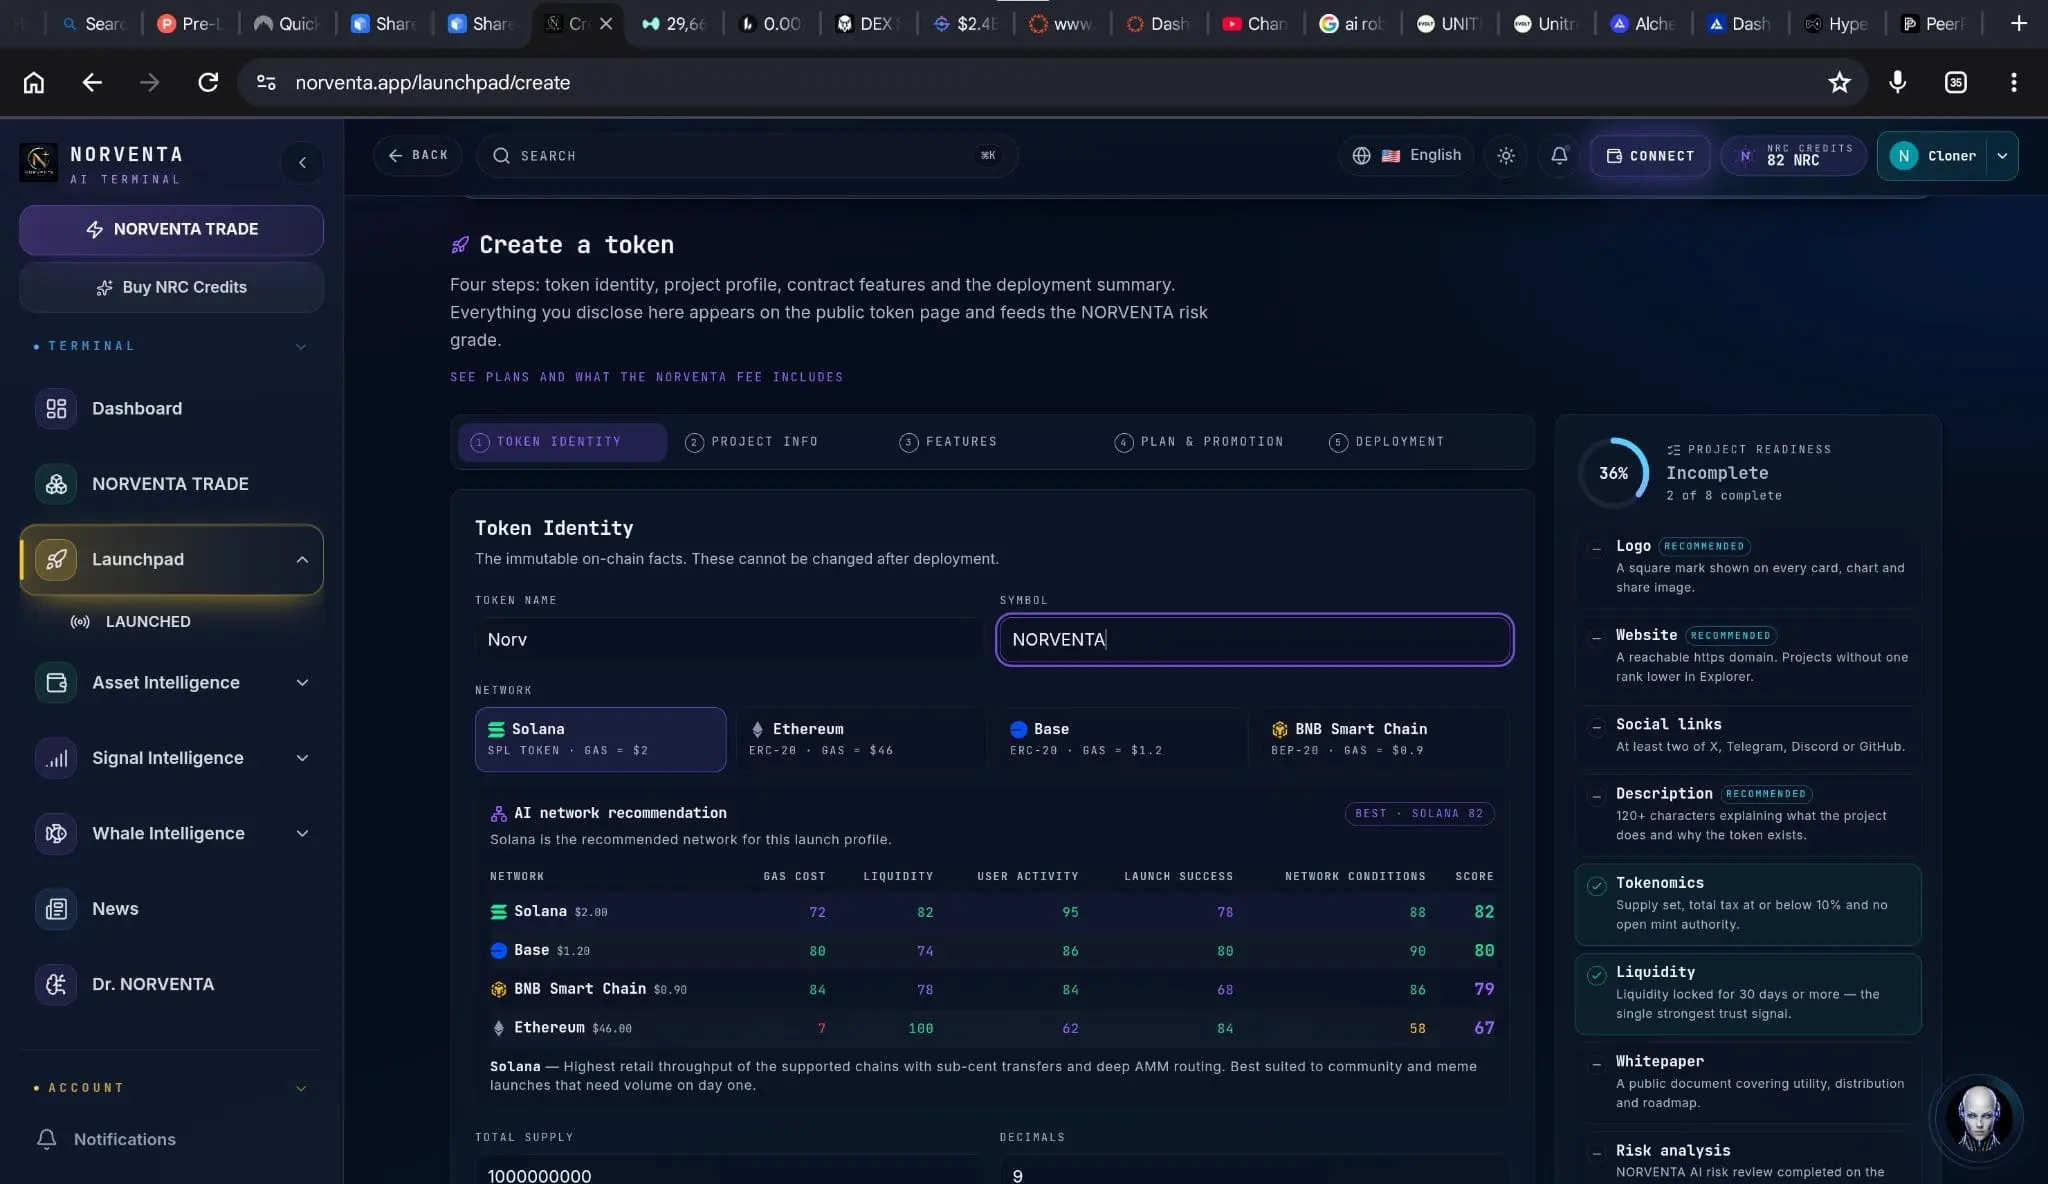The width and height of the screenshot is (2048, 1184).
Task: Click site info icon in address bar
Action: pyautogui.click(x=266, y=83)
